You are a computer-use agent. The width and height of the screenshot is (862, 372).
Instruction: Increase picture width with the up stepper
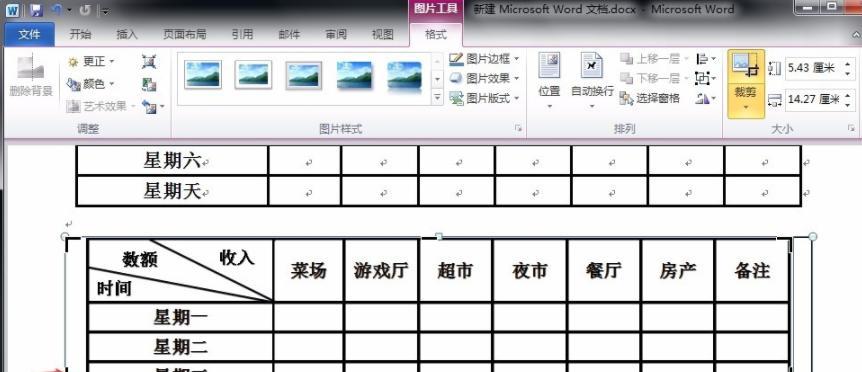point(849,95)
